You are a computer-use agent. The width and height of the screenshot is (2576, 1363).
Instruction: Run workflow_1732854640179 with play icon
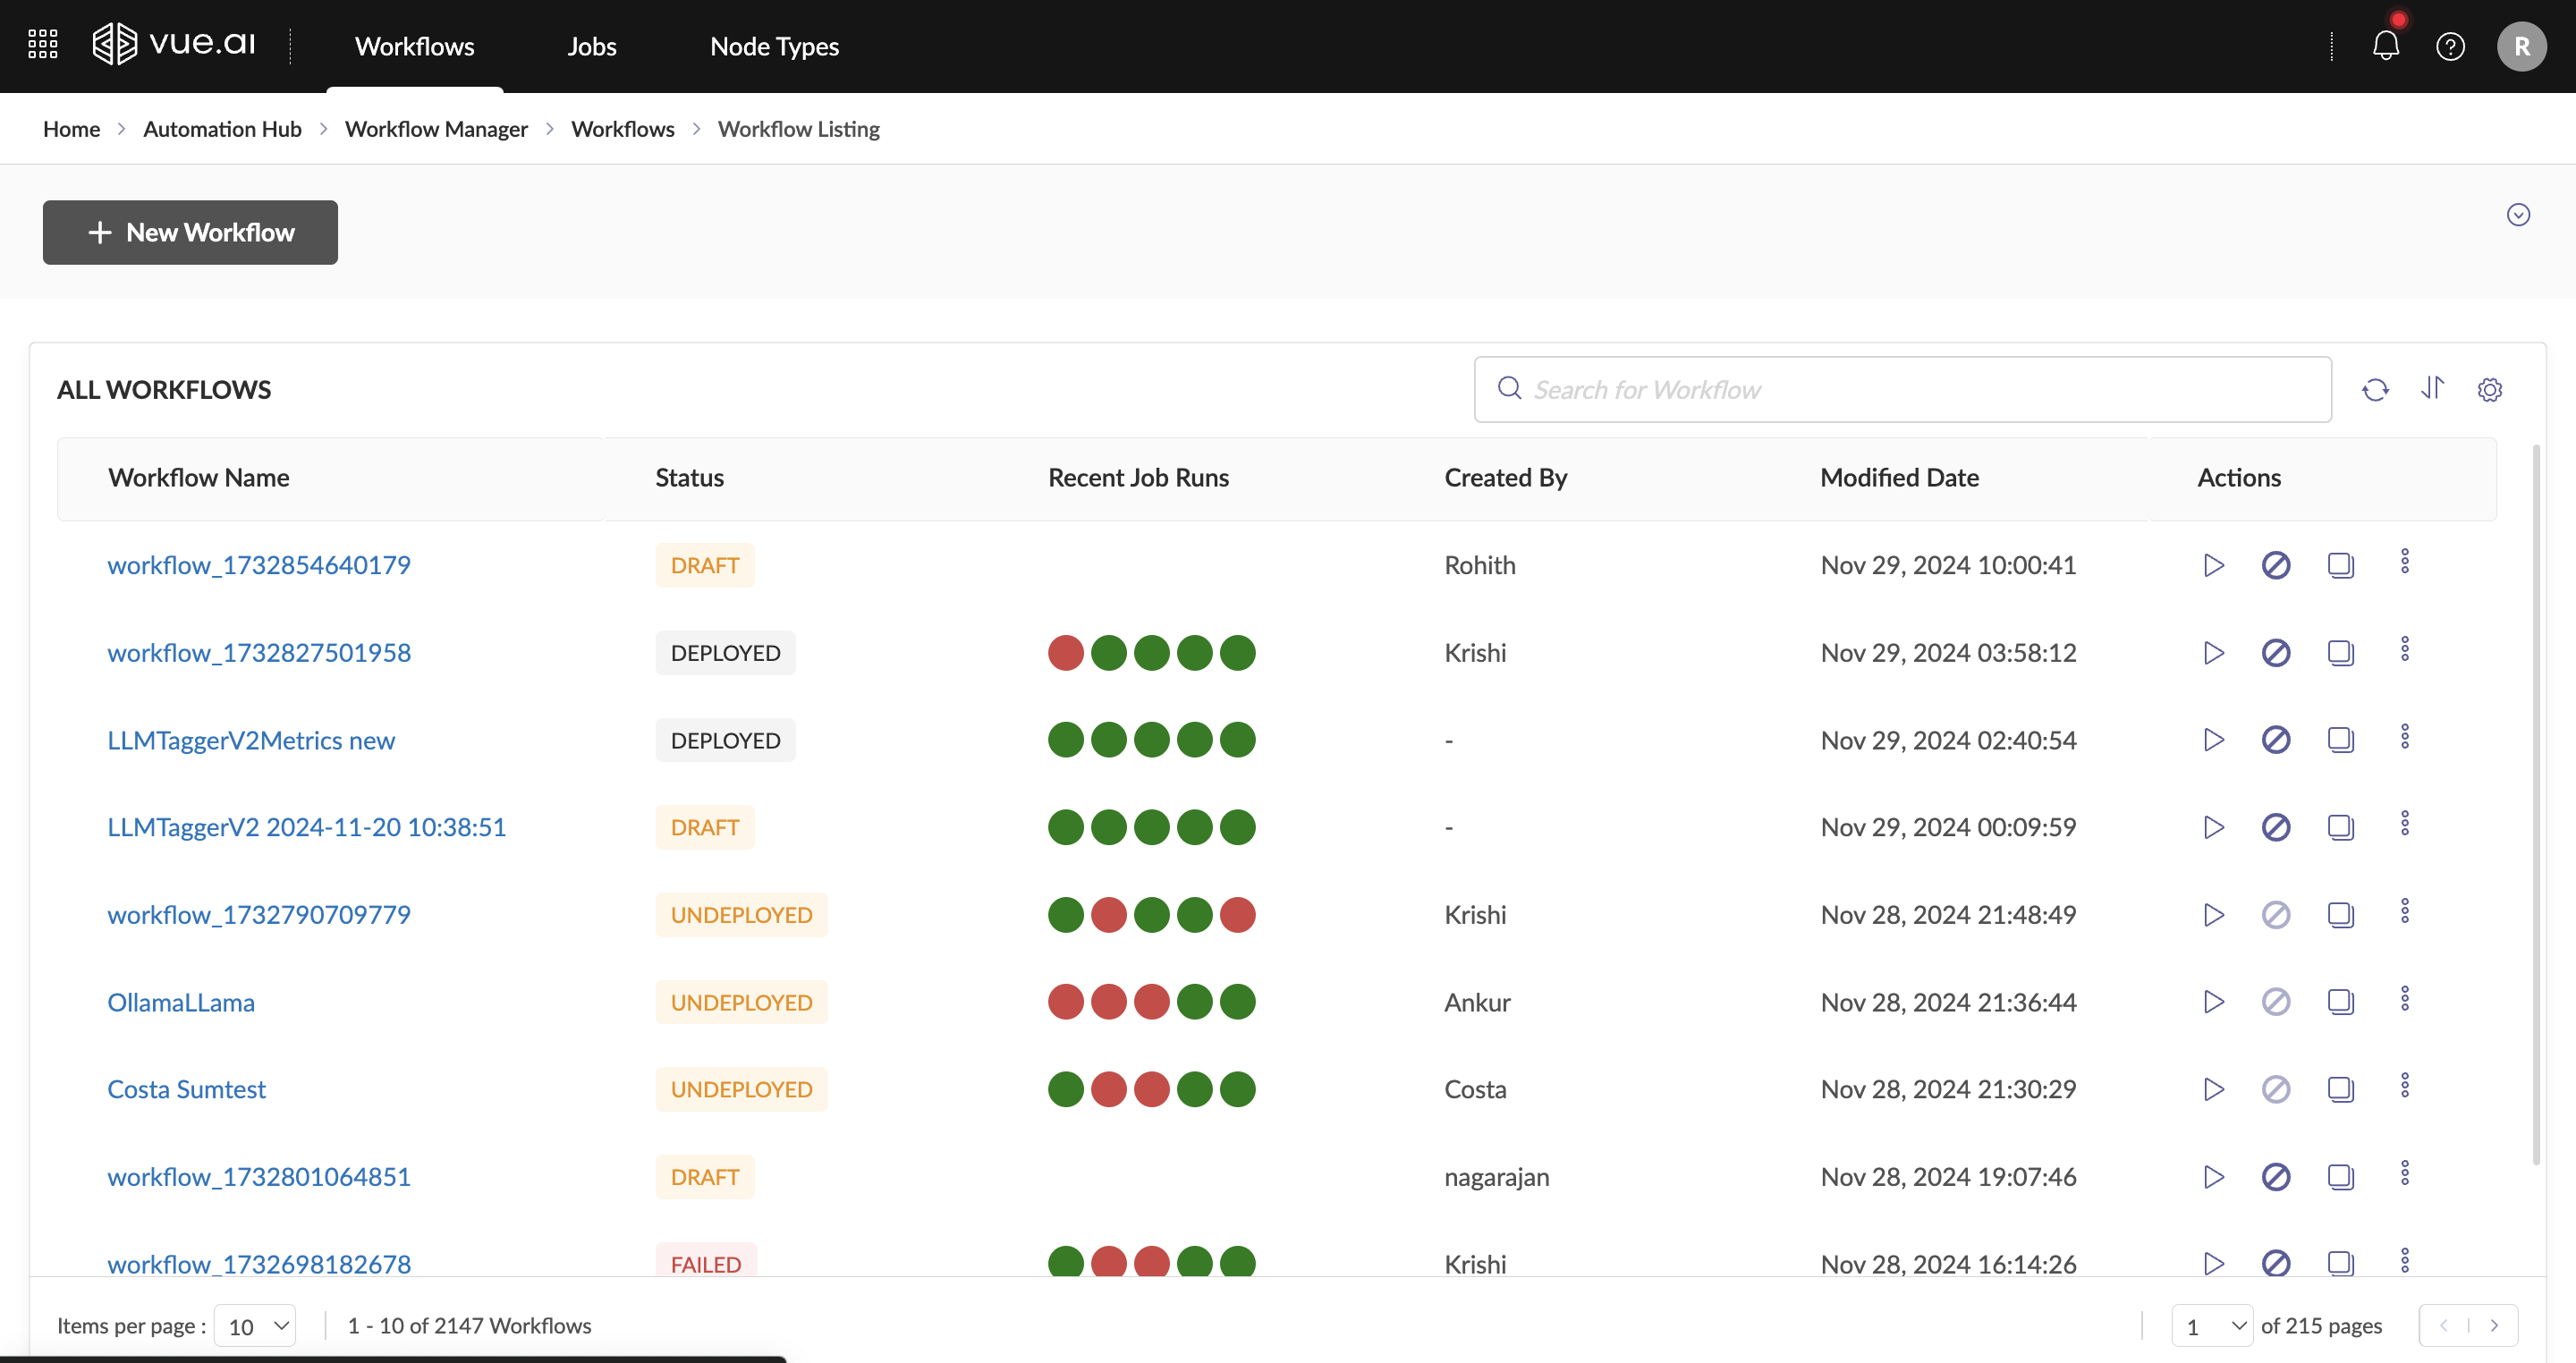coord(2213,565)
